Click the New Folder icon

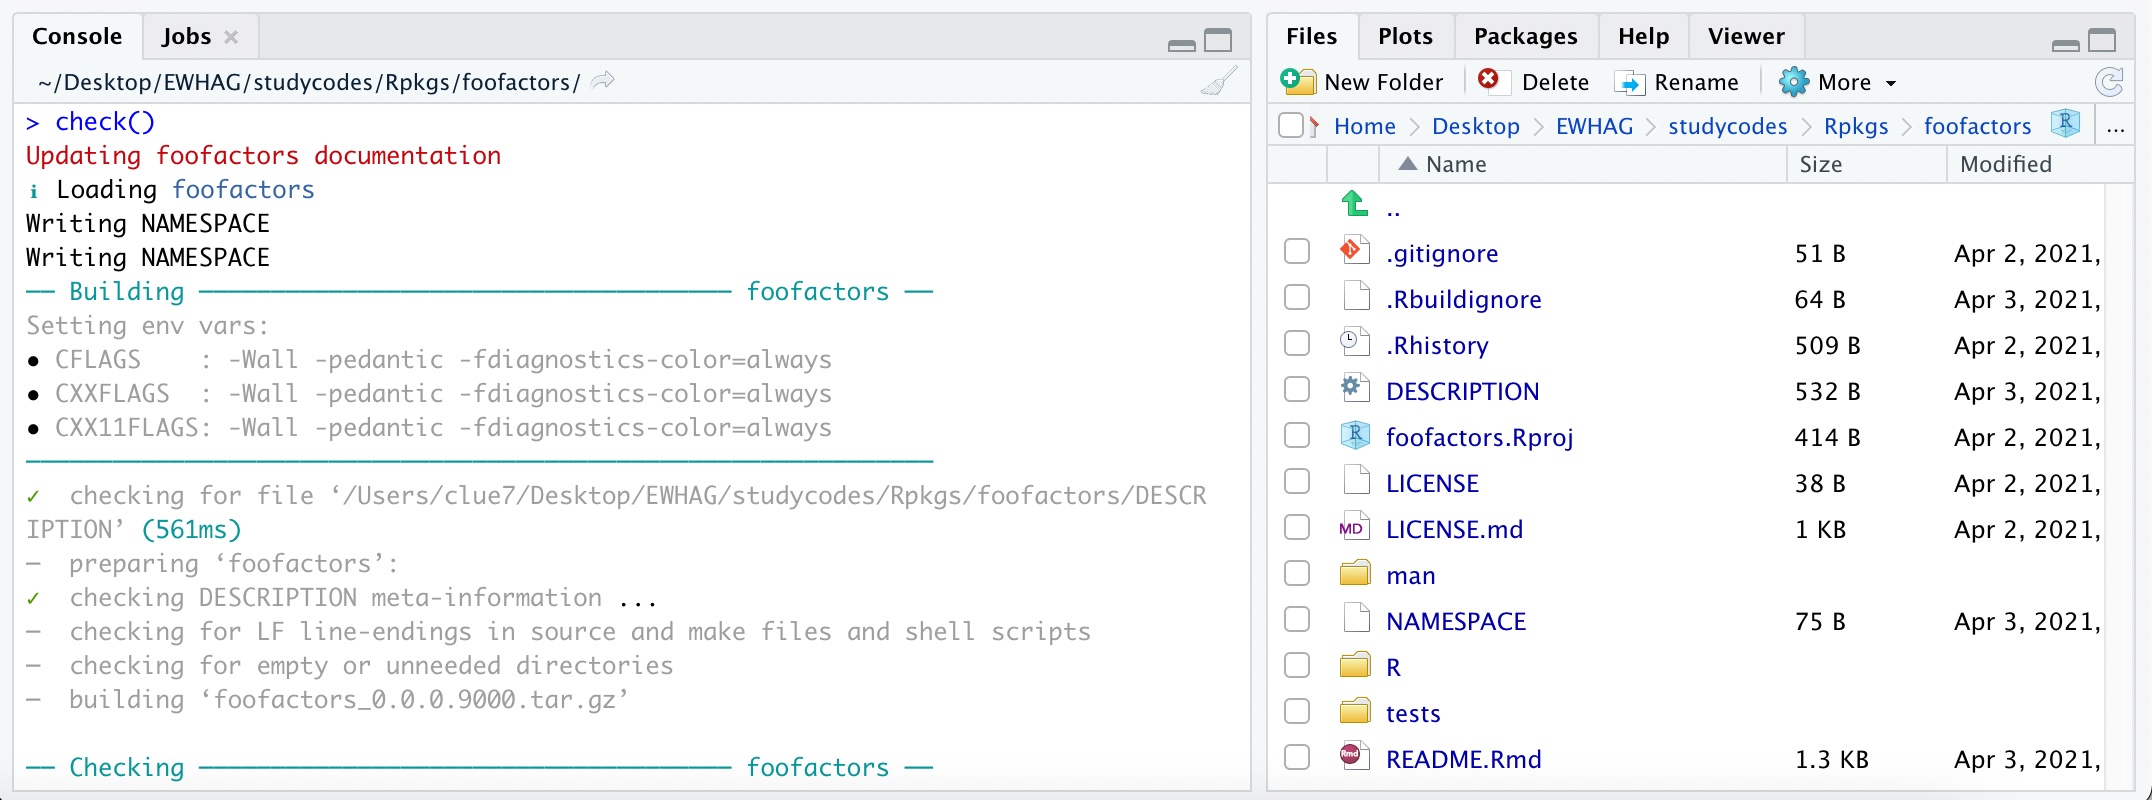click(1297, 81)
